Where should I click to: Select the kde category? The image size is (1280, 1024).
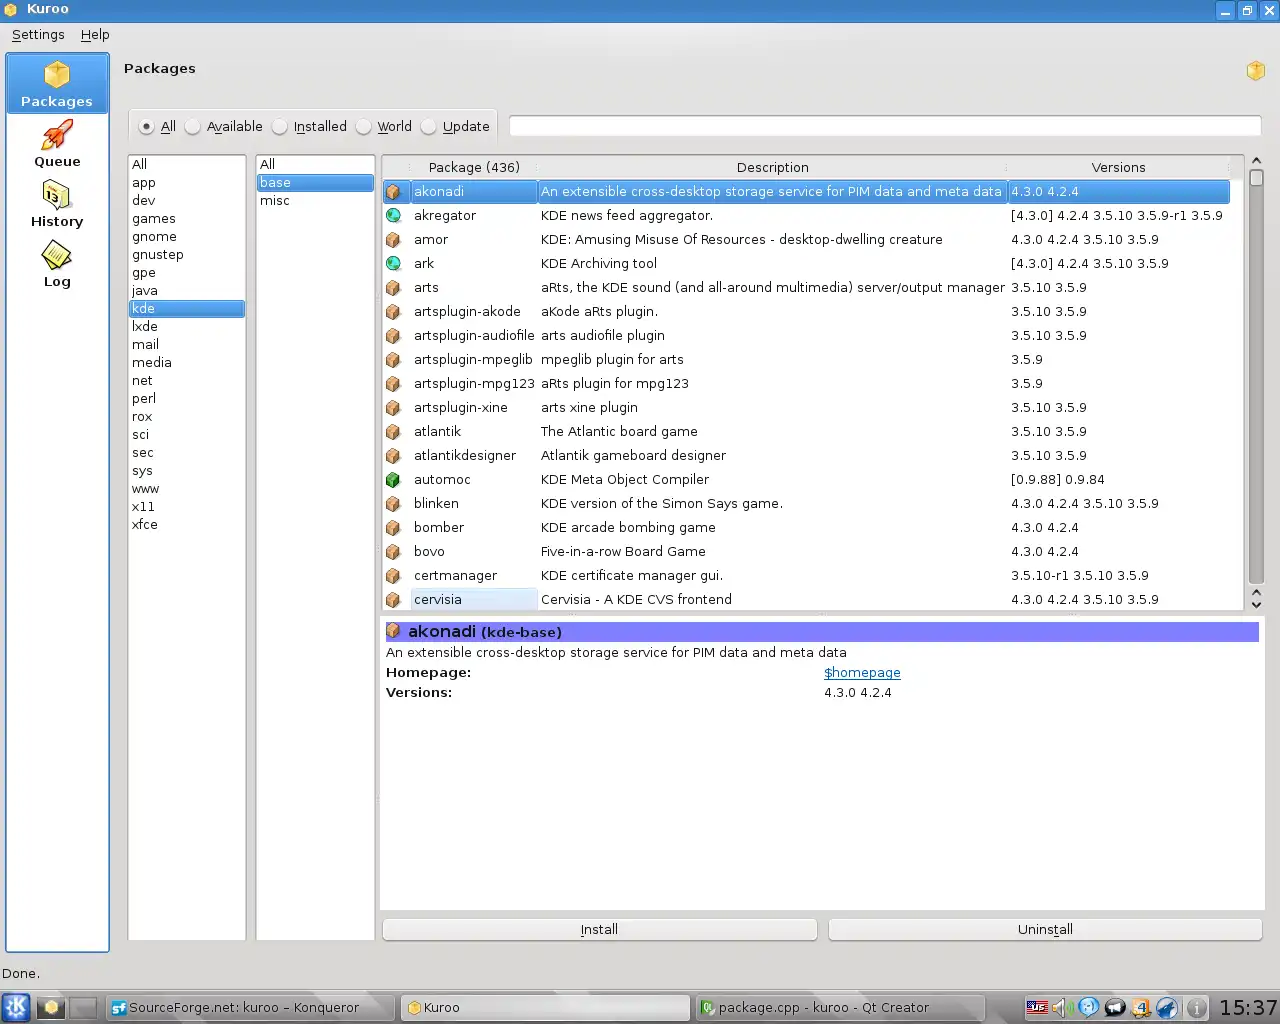[x=186, y=309]
